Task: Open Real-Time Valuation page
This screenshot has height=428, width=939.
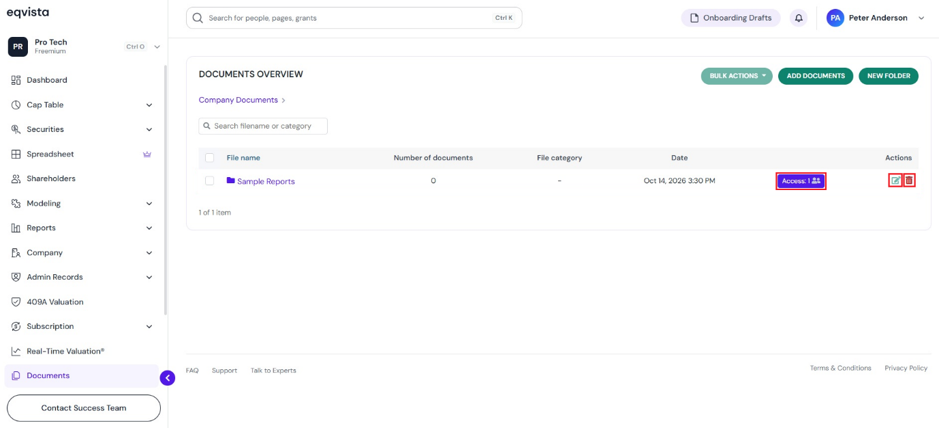Action: pyautogui.click(x=65, y=351)
